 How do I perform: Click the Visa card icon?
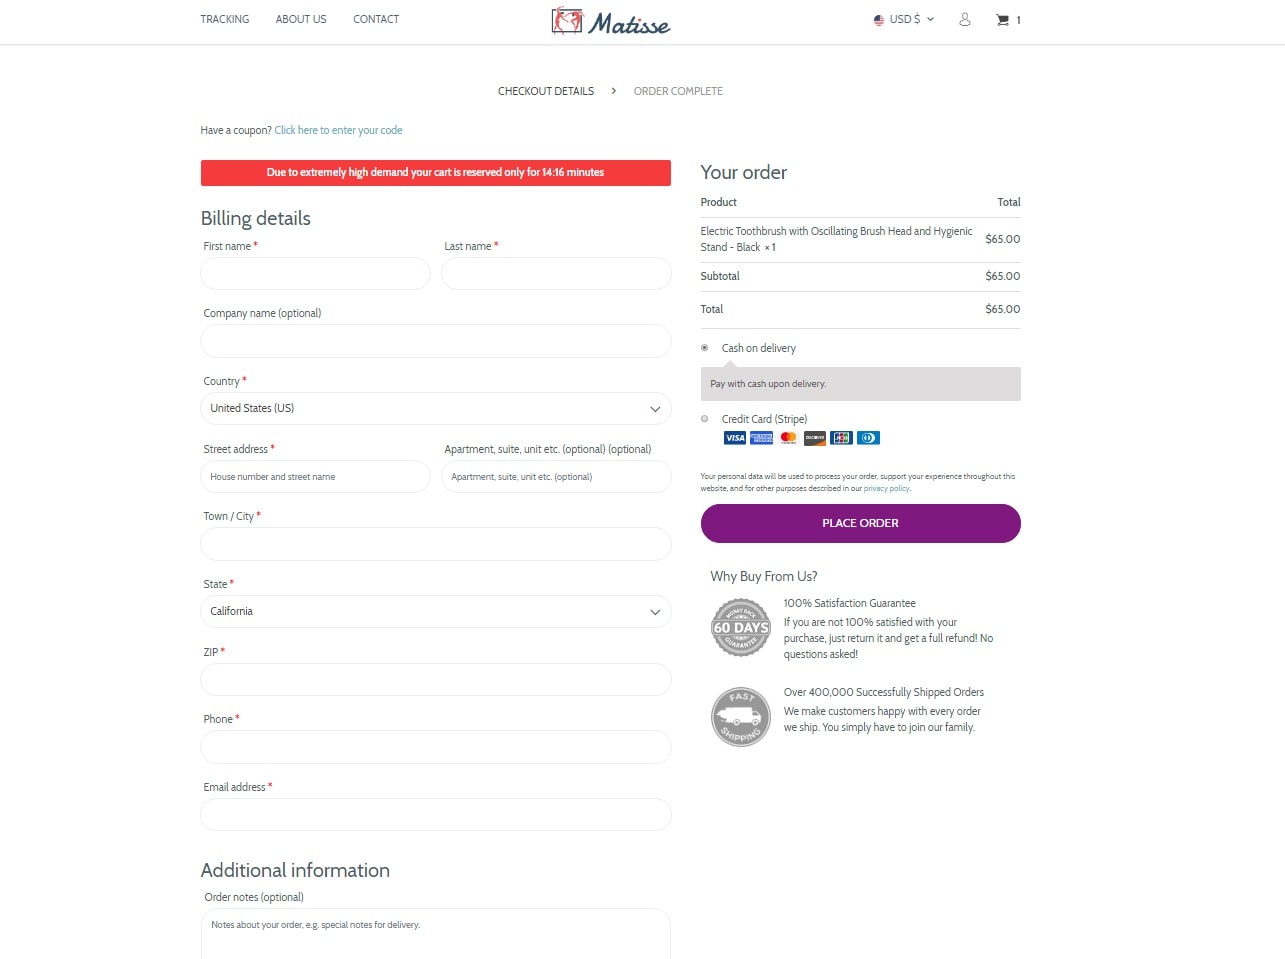[x=735, y=438]
